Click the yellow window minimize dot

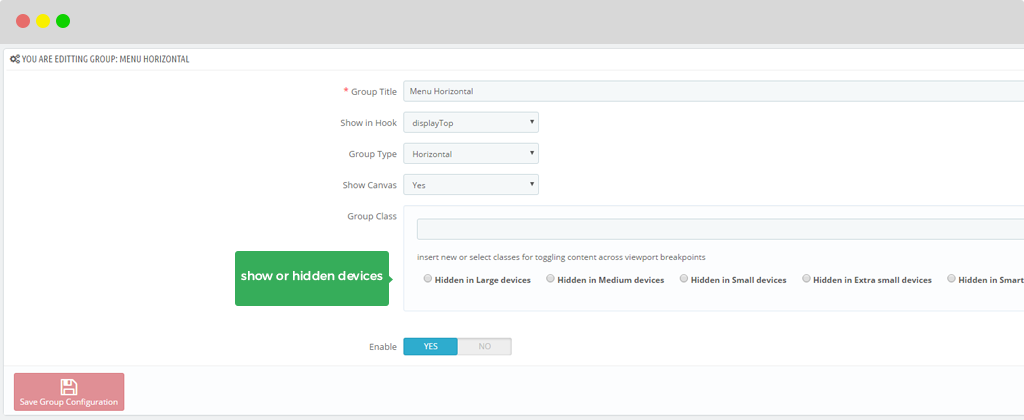click(43, 21)
